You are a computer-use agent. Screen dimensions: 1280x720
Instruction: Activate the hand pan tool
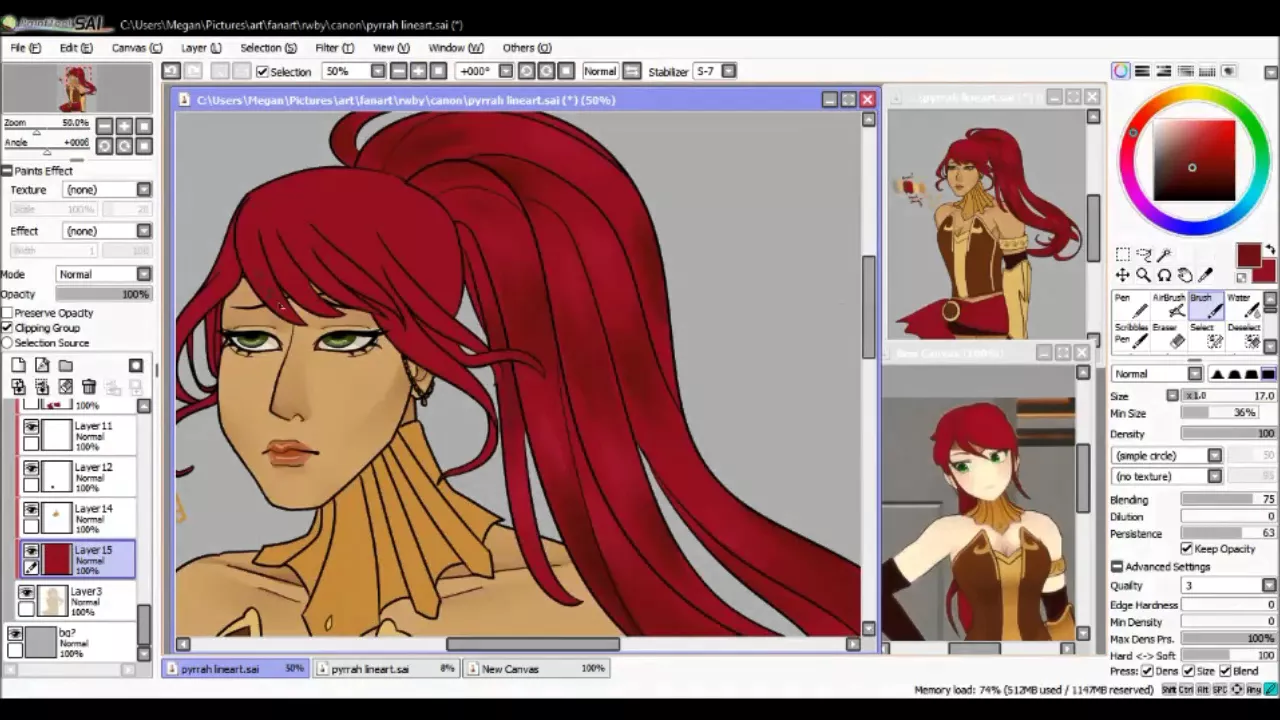point(1185,276)
